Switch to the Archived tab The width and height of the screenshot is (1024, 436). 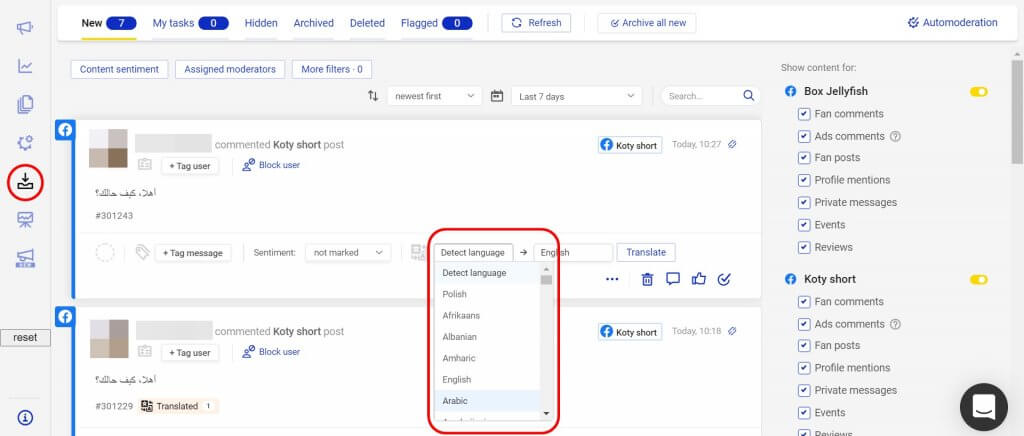314,23
